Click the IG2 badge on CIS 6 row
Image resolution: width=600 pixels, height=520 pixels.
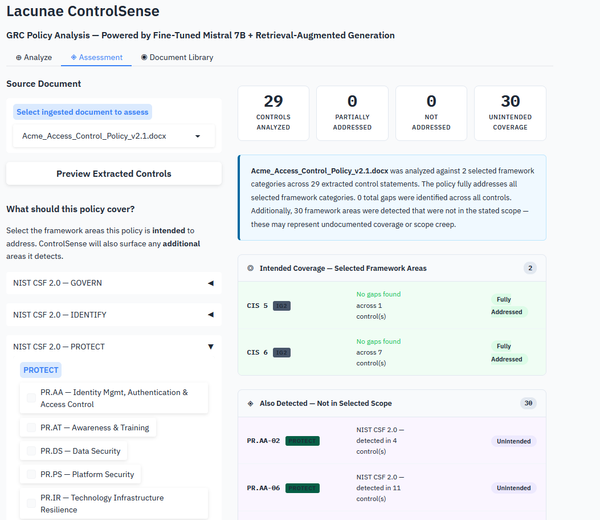point(282,352)
